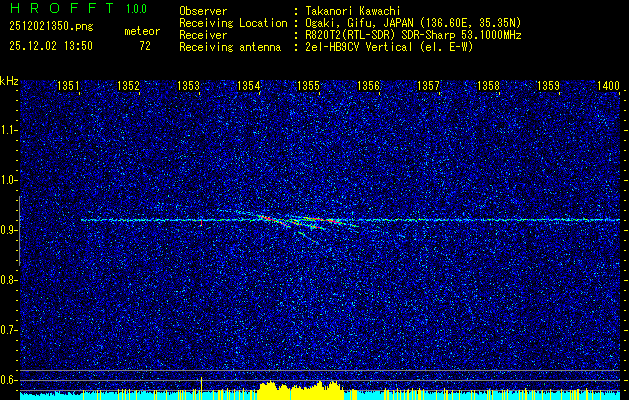Click the yellow signal-level hump in bottom graph
The width and height of the screenshot is (629, 400).
point(300,391)
